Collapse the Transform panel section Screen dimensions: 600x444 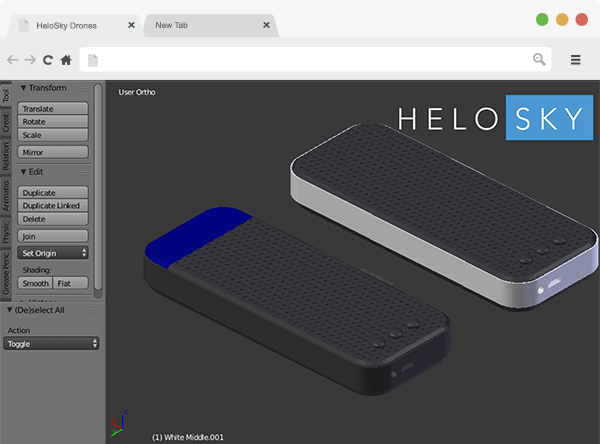(24, 88)
